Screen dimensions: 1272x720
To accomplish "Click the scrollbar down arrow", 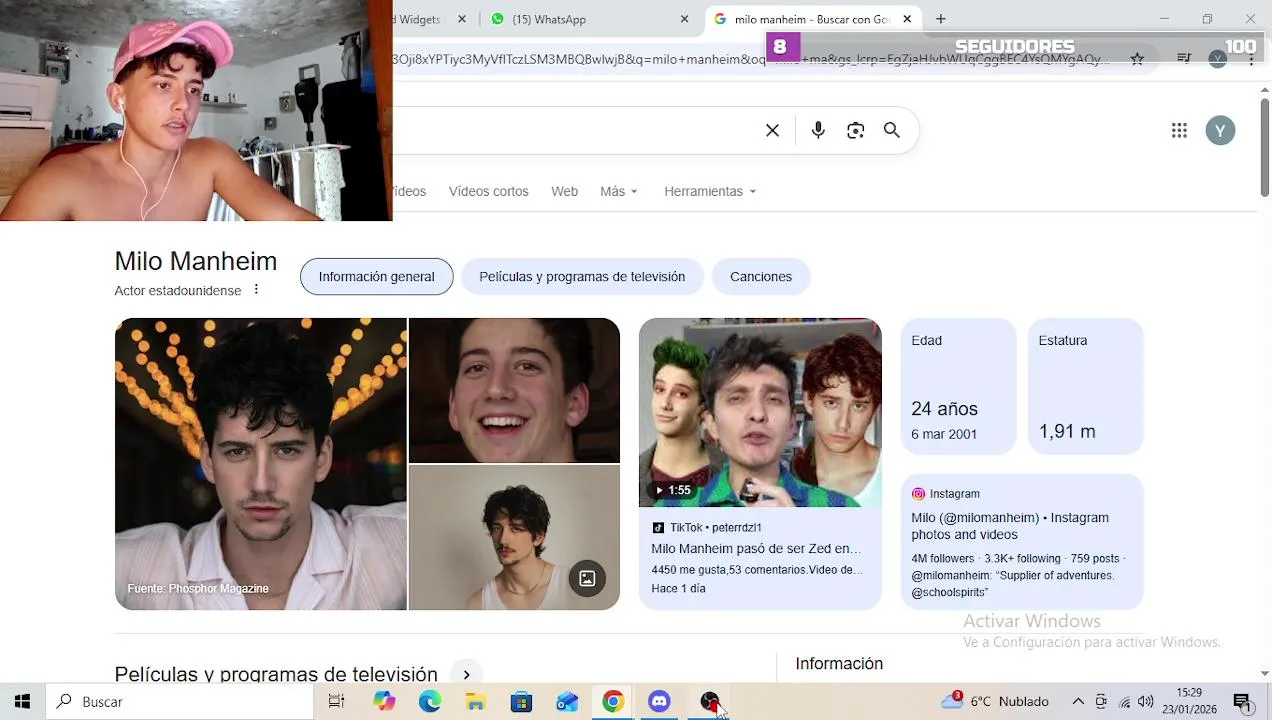I will (x=1264, y=674).
